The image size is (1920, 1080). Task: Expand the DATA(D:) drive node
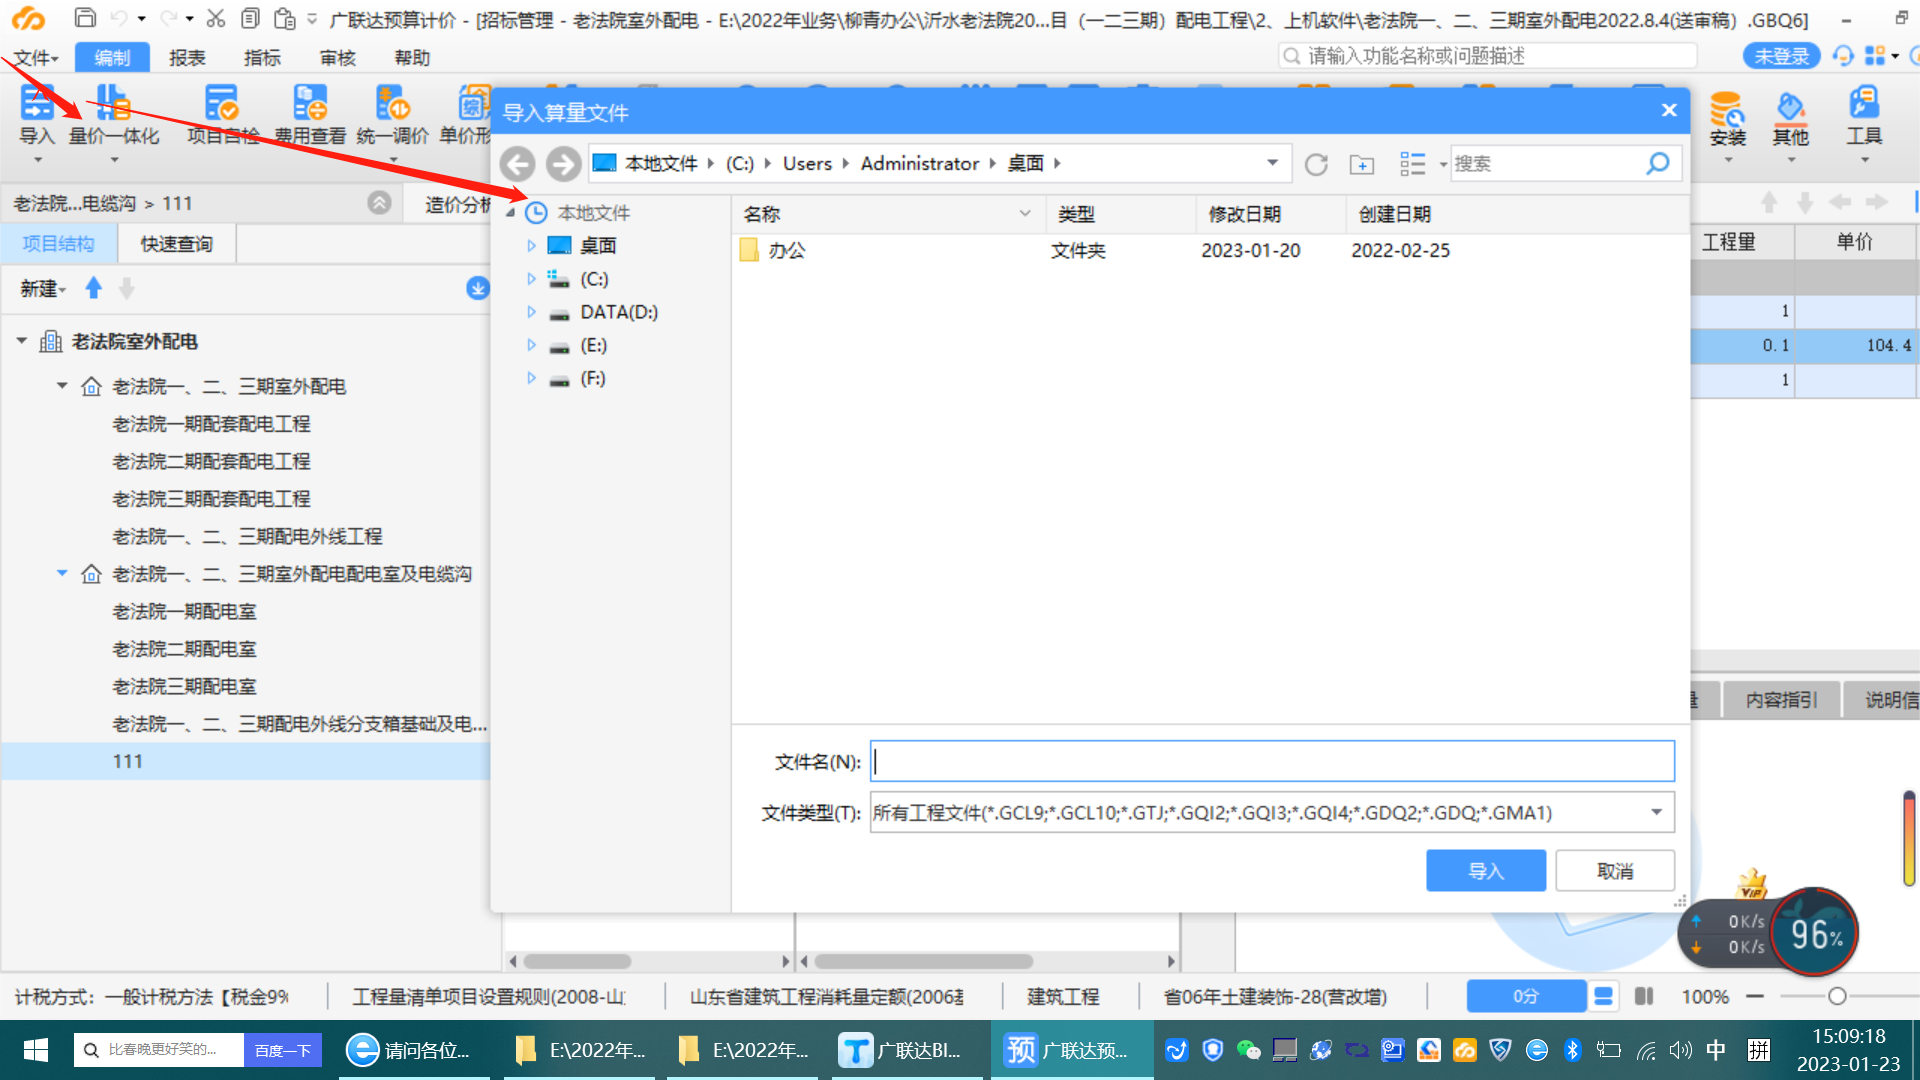click(531, 312)
